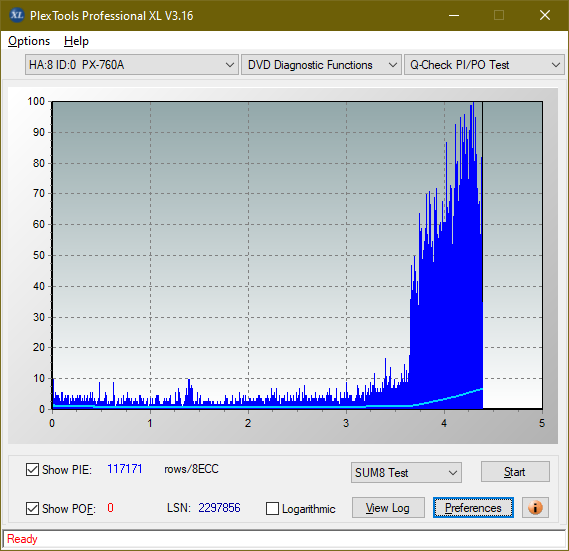The height and width of the screenshot is (551, 569).
Task: Click the PIE count 117171
Action: [125, 469]
